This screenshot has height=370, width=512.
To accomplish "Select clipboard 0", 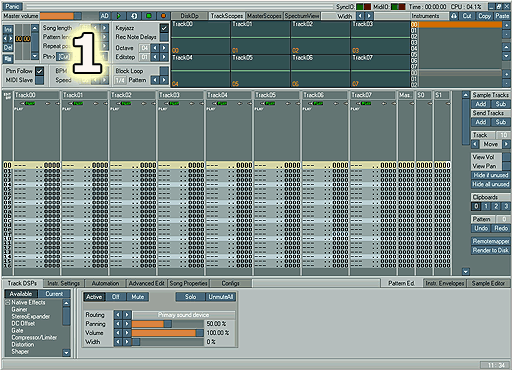I will (476, 206).
